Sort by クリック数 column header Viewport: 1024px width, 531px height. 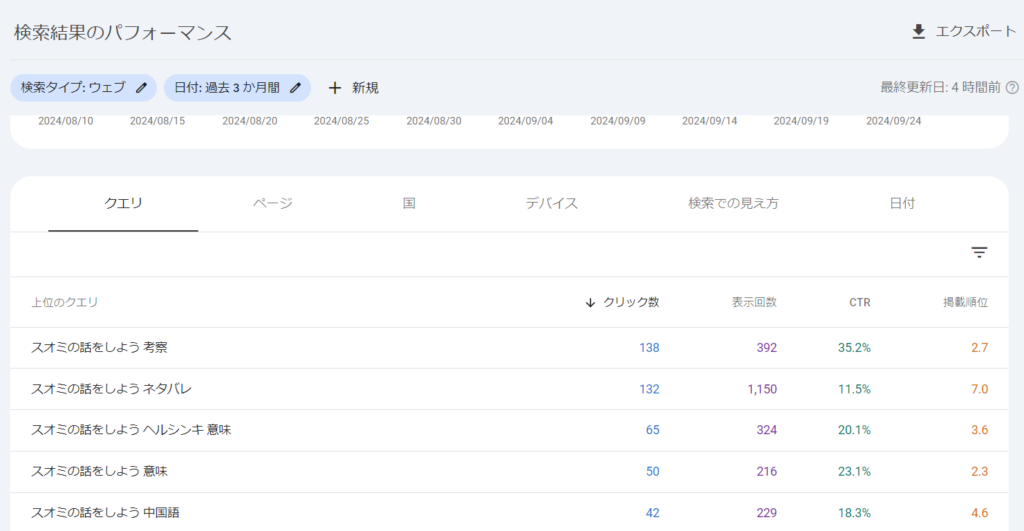tap(631, 302)
